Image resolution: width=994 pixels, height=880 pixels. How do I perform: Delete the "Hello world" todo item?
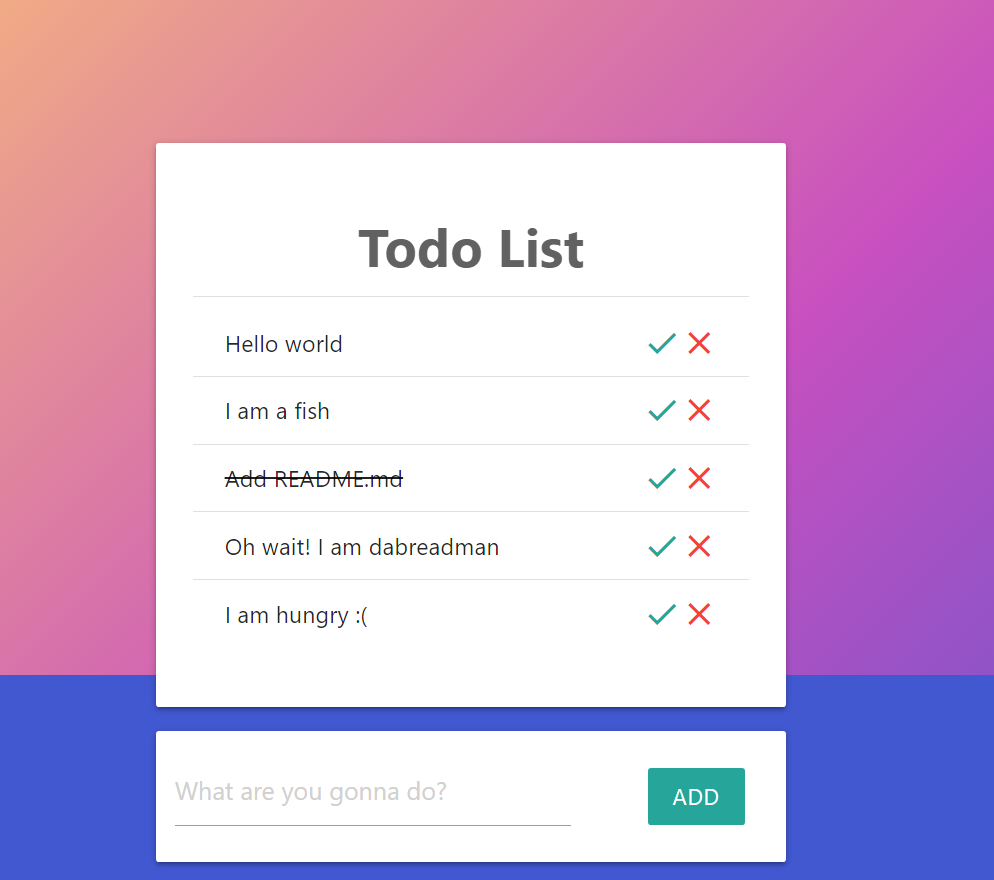tap(699, 343)
